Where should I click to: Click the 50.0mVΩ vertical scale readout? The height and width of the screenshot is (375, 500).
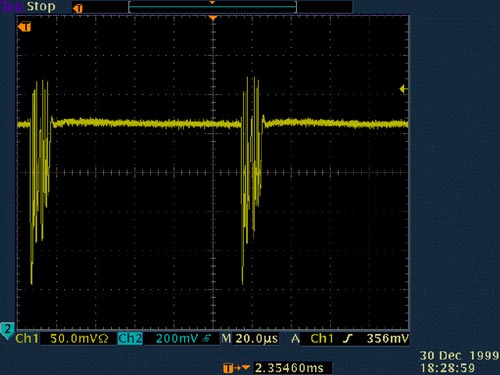click(x=79, y=339)
